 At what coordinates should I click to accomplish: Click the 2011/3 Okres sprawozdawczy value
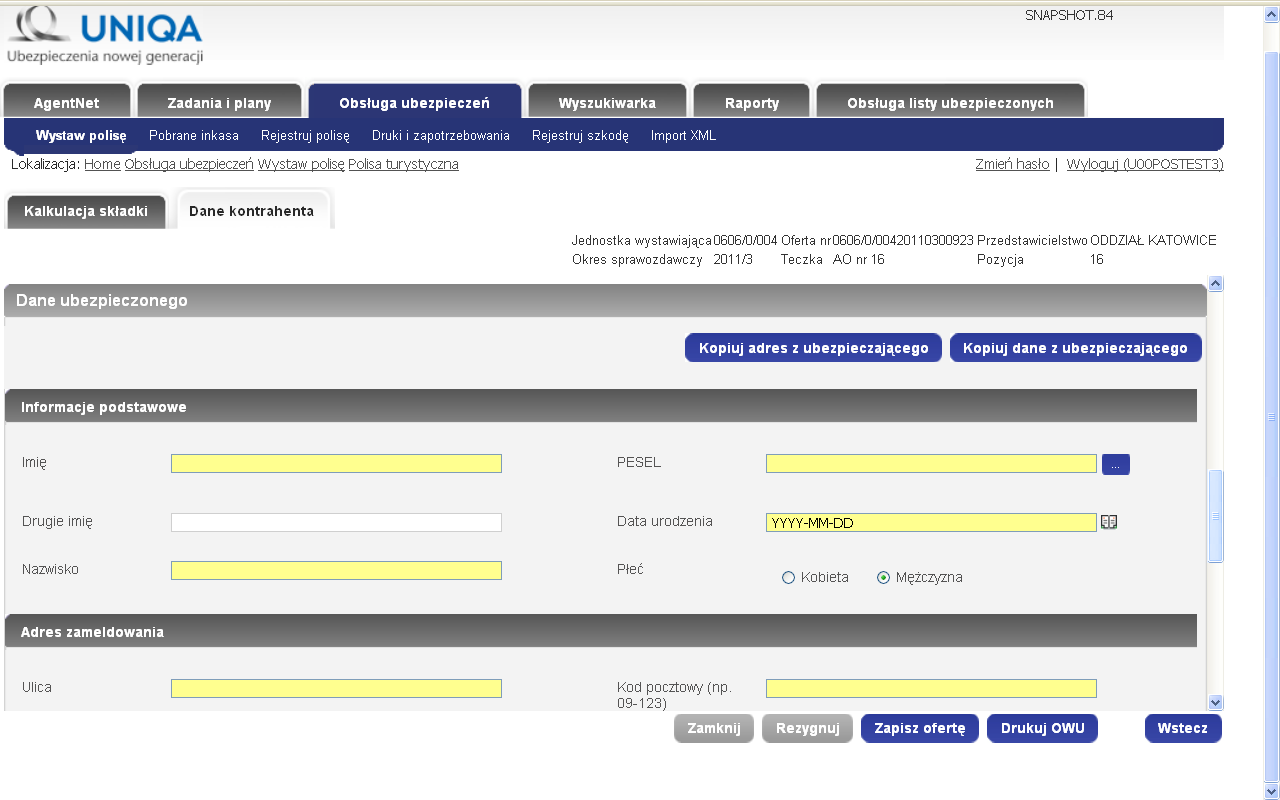(x=733, y=260)
